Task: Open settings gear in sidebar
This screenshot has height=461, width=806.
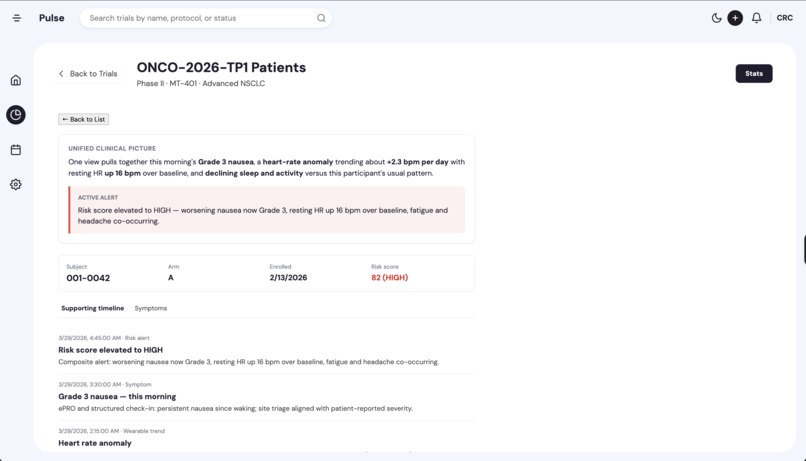Action: click(x=16, y=184)
